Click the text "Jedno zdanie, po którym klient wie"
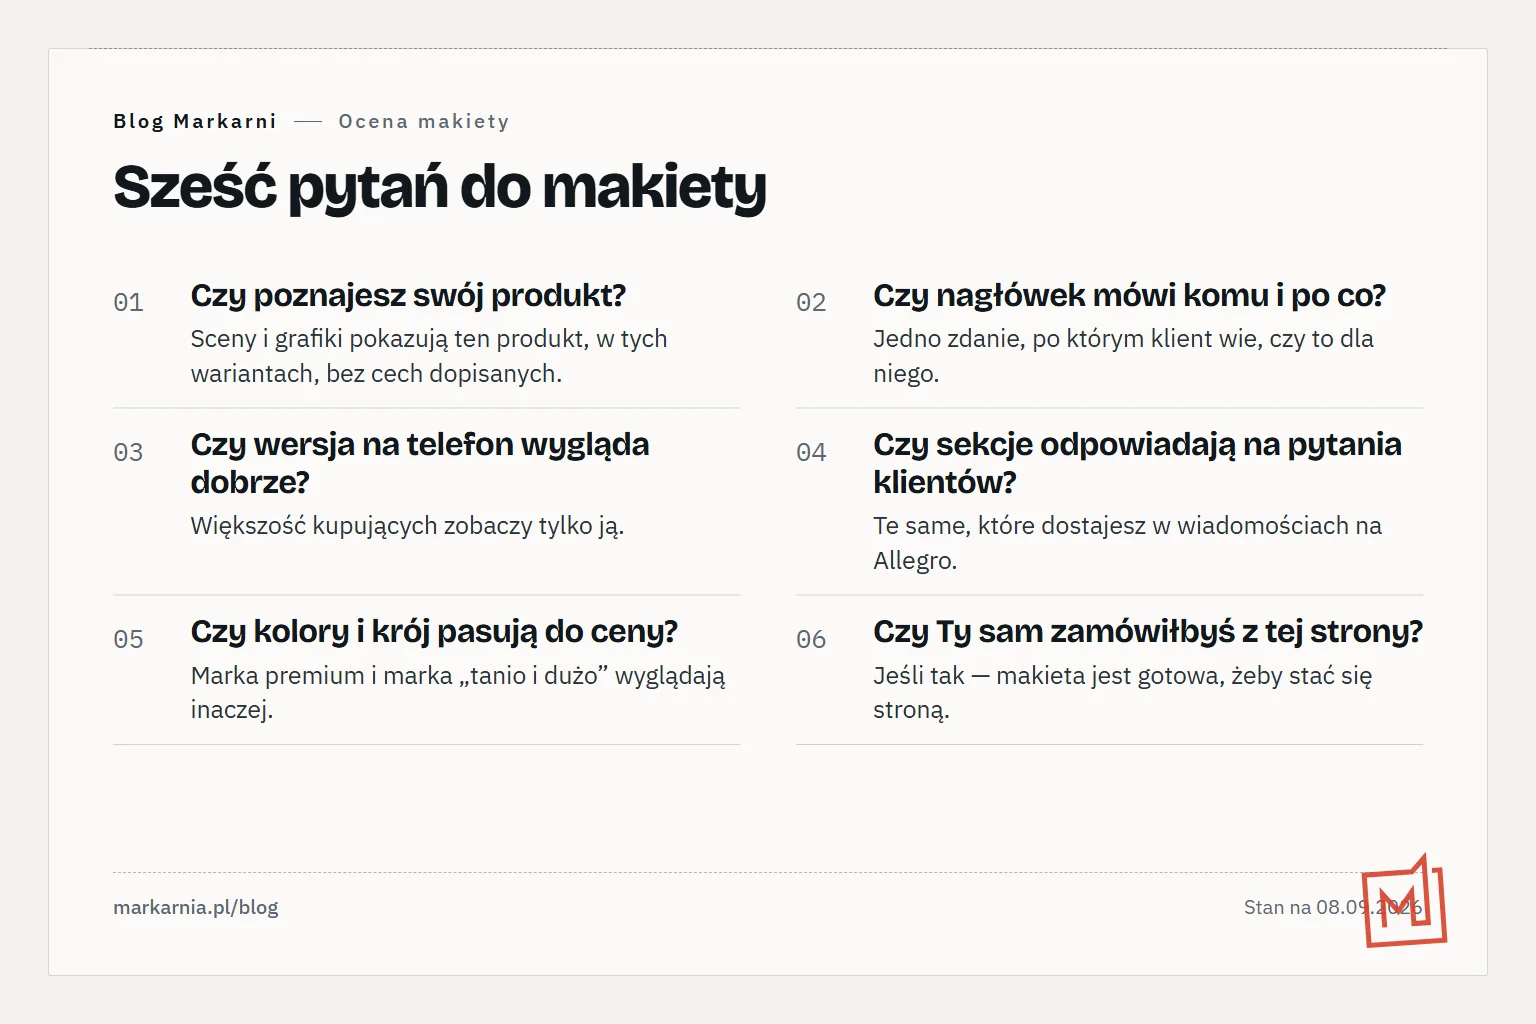1536x1024 pixels. point(1067,339)
